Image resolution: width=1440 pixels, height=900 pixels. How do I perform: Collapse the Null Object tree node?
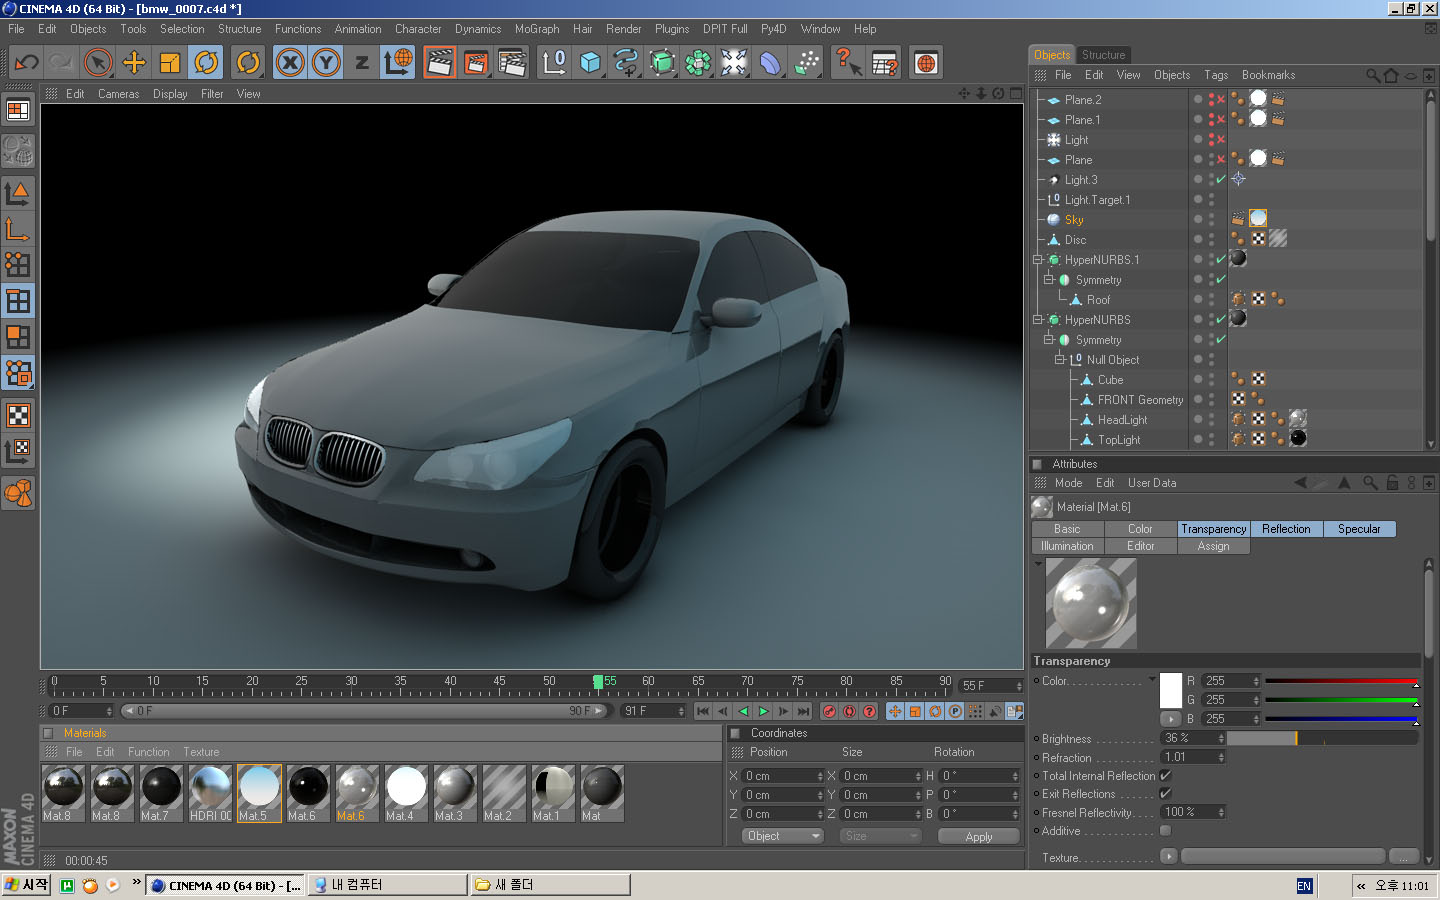tap(1060, 359)
